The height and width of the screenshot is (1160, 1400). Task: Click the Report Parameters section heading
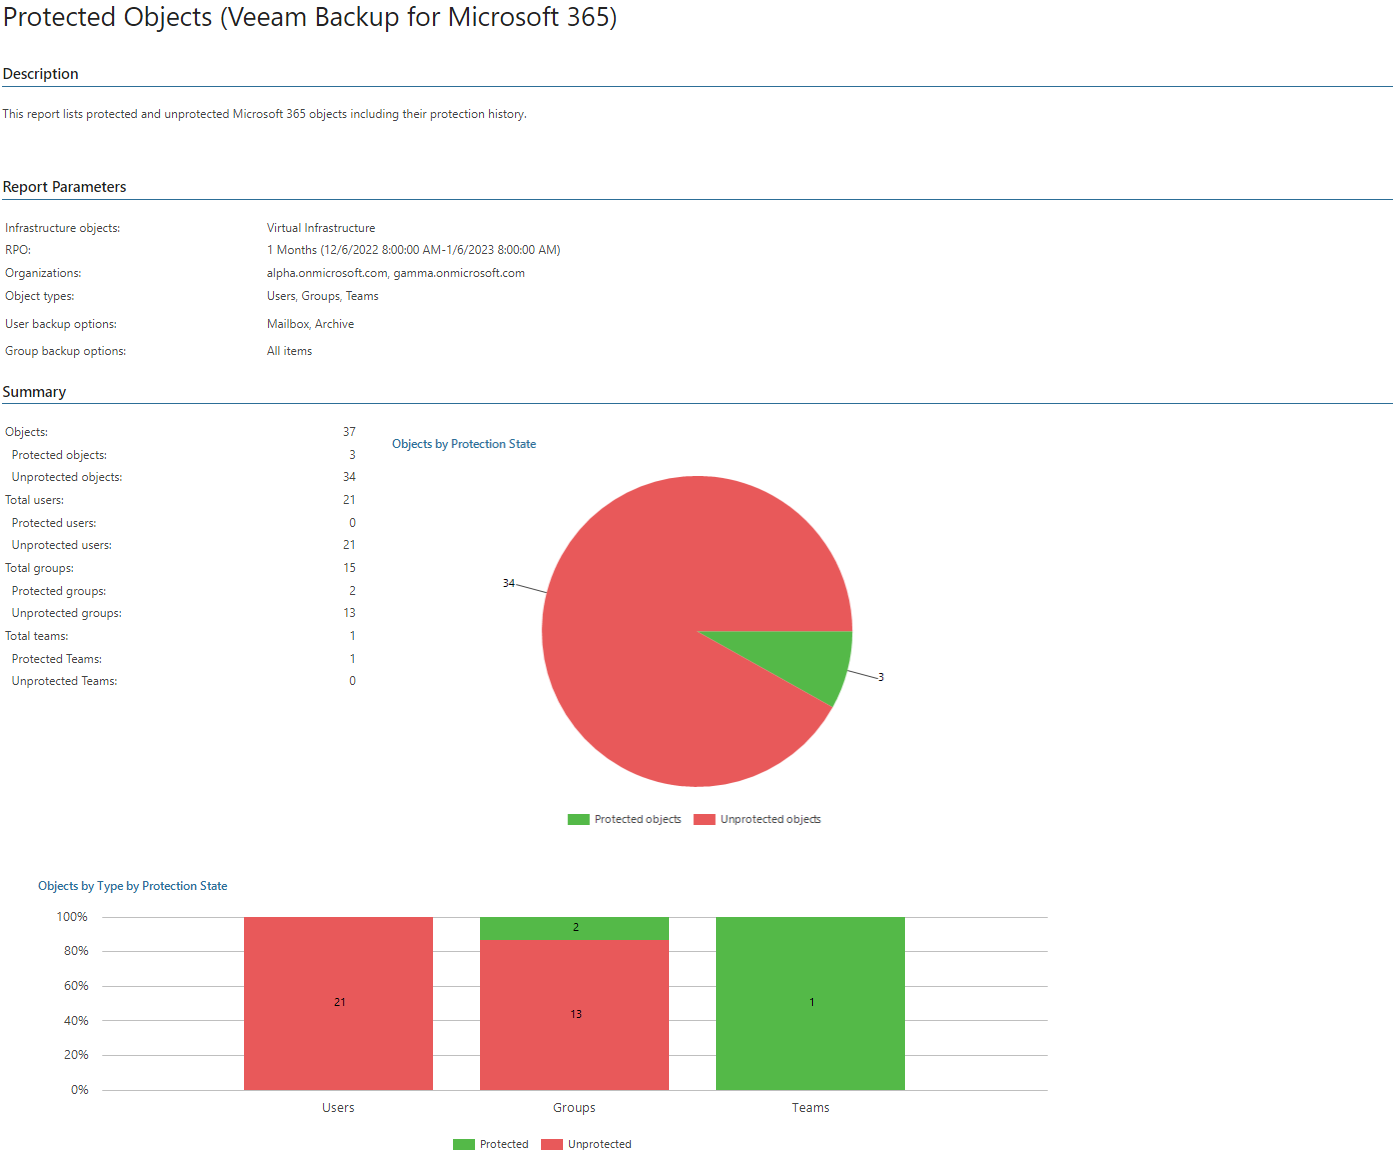click(x=65, y=187)
